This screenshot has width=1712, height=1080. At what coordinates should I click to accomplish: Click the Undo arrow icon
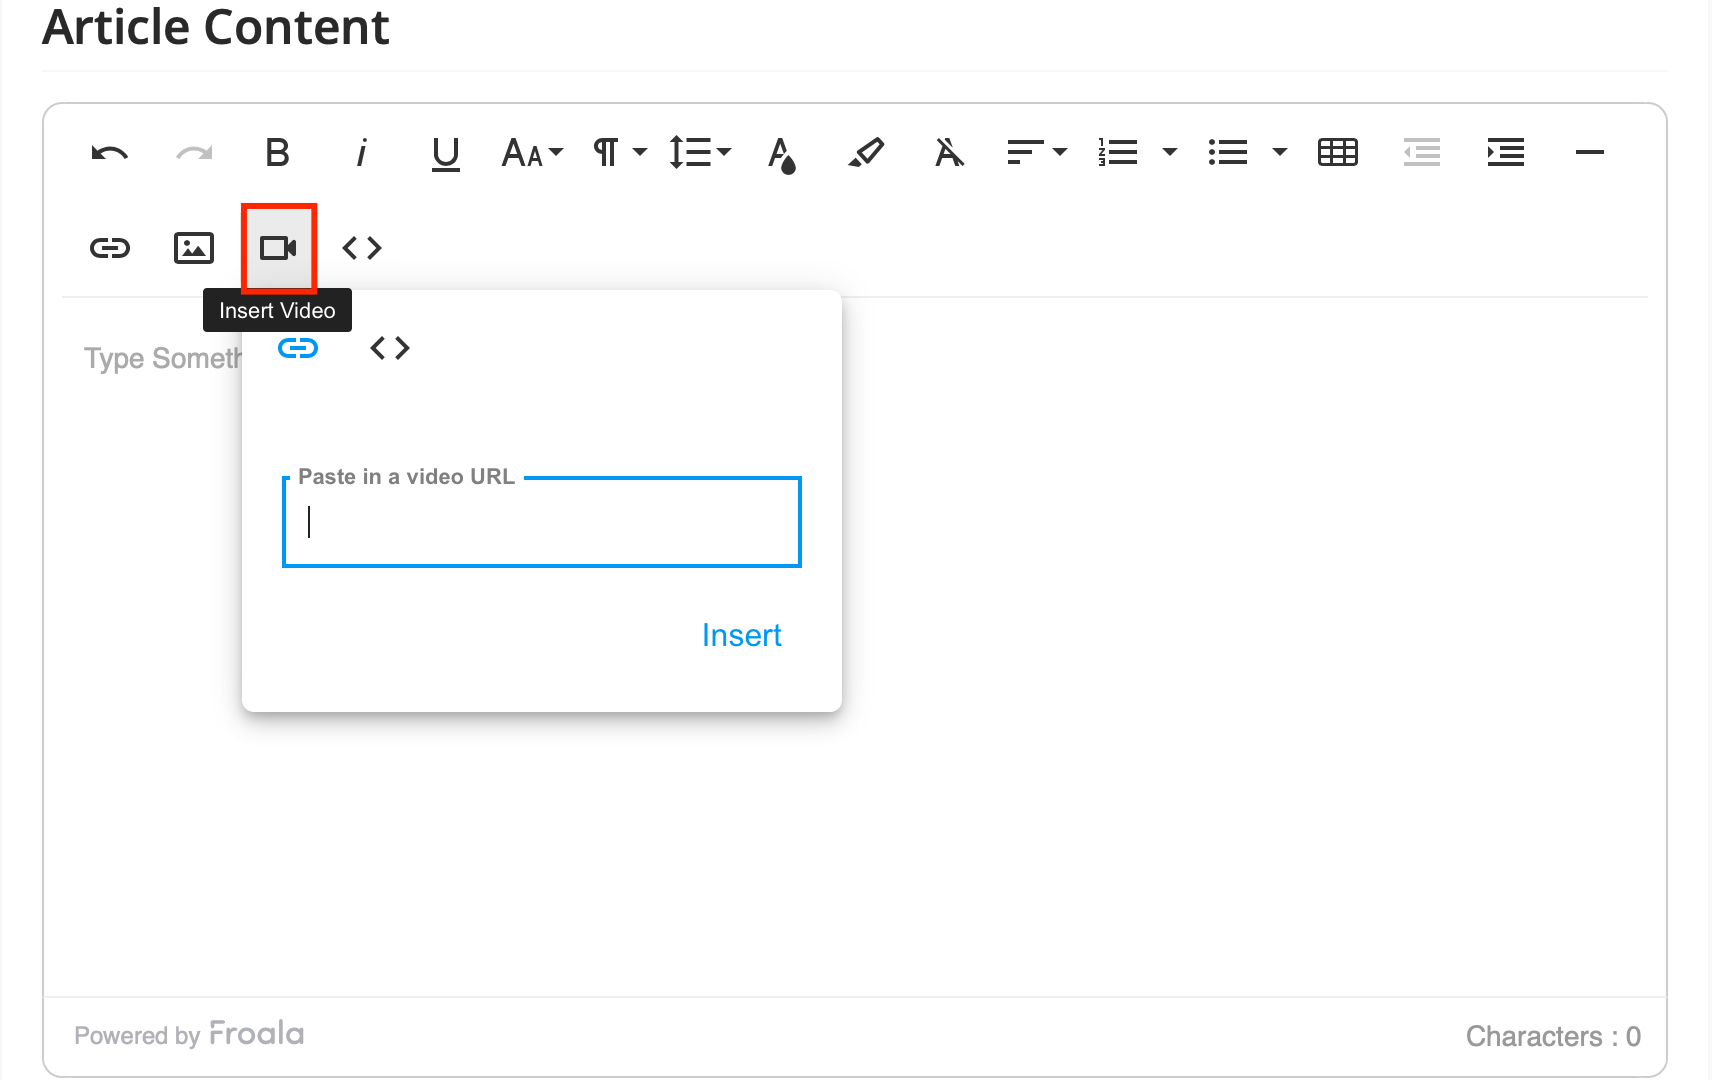[x=110, y=153]
